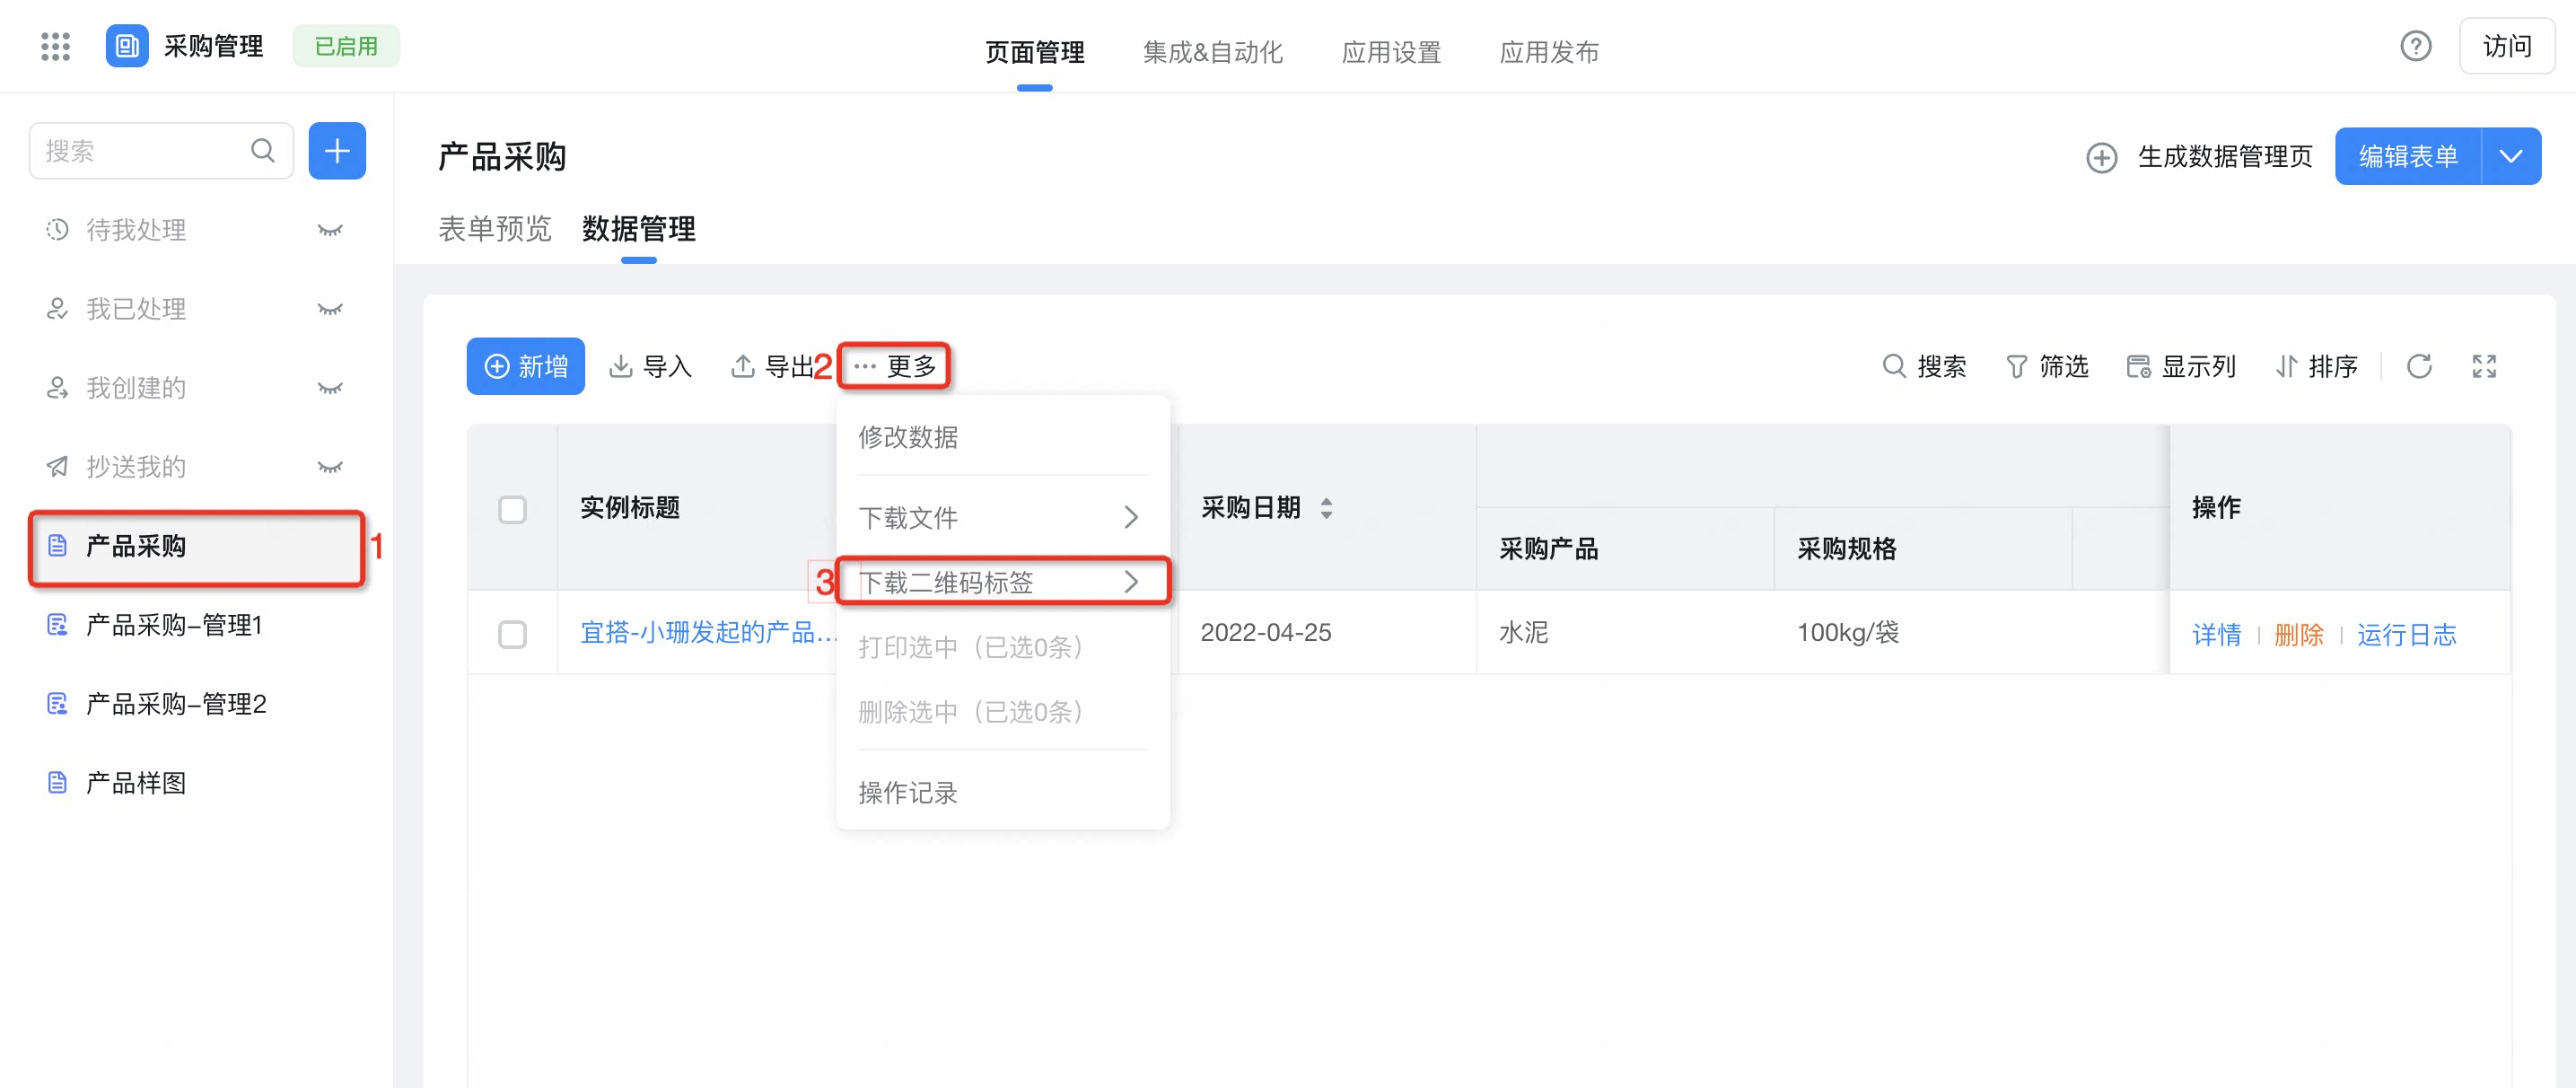Viewport: 2576px width, 1088px height.
Task: Open the 显示列 column display settings
Action: coord(2181,366)
